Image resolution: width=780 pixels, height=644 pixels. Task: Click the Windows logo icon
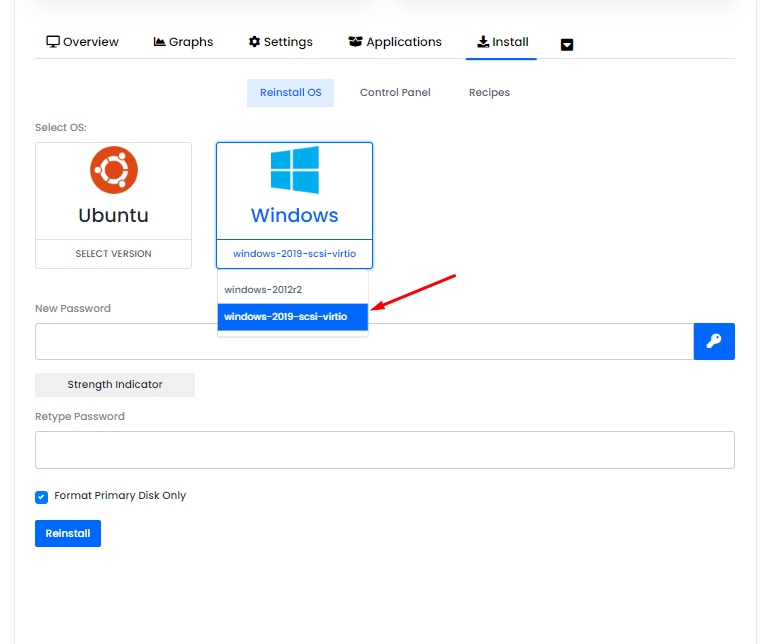(x=294, y=170)
